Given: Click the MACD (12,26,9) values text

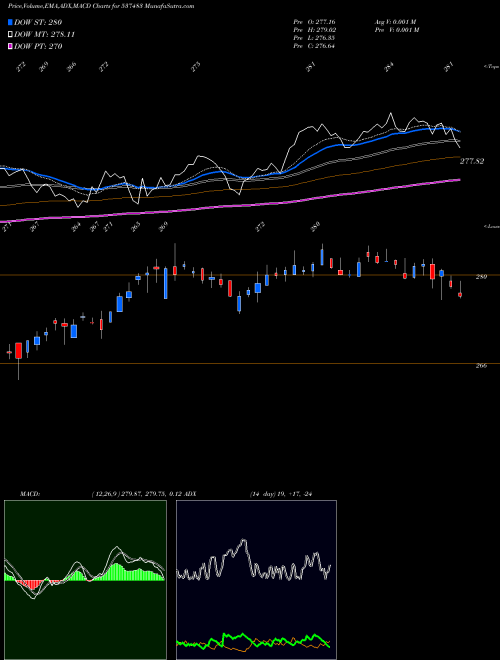Looking at the screenshot, I should [x=136, y=494].
